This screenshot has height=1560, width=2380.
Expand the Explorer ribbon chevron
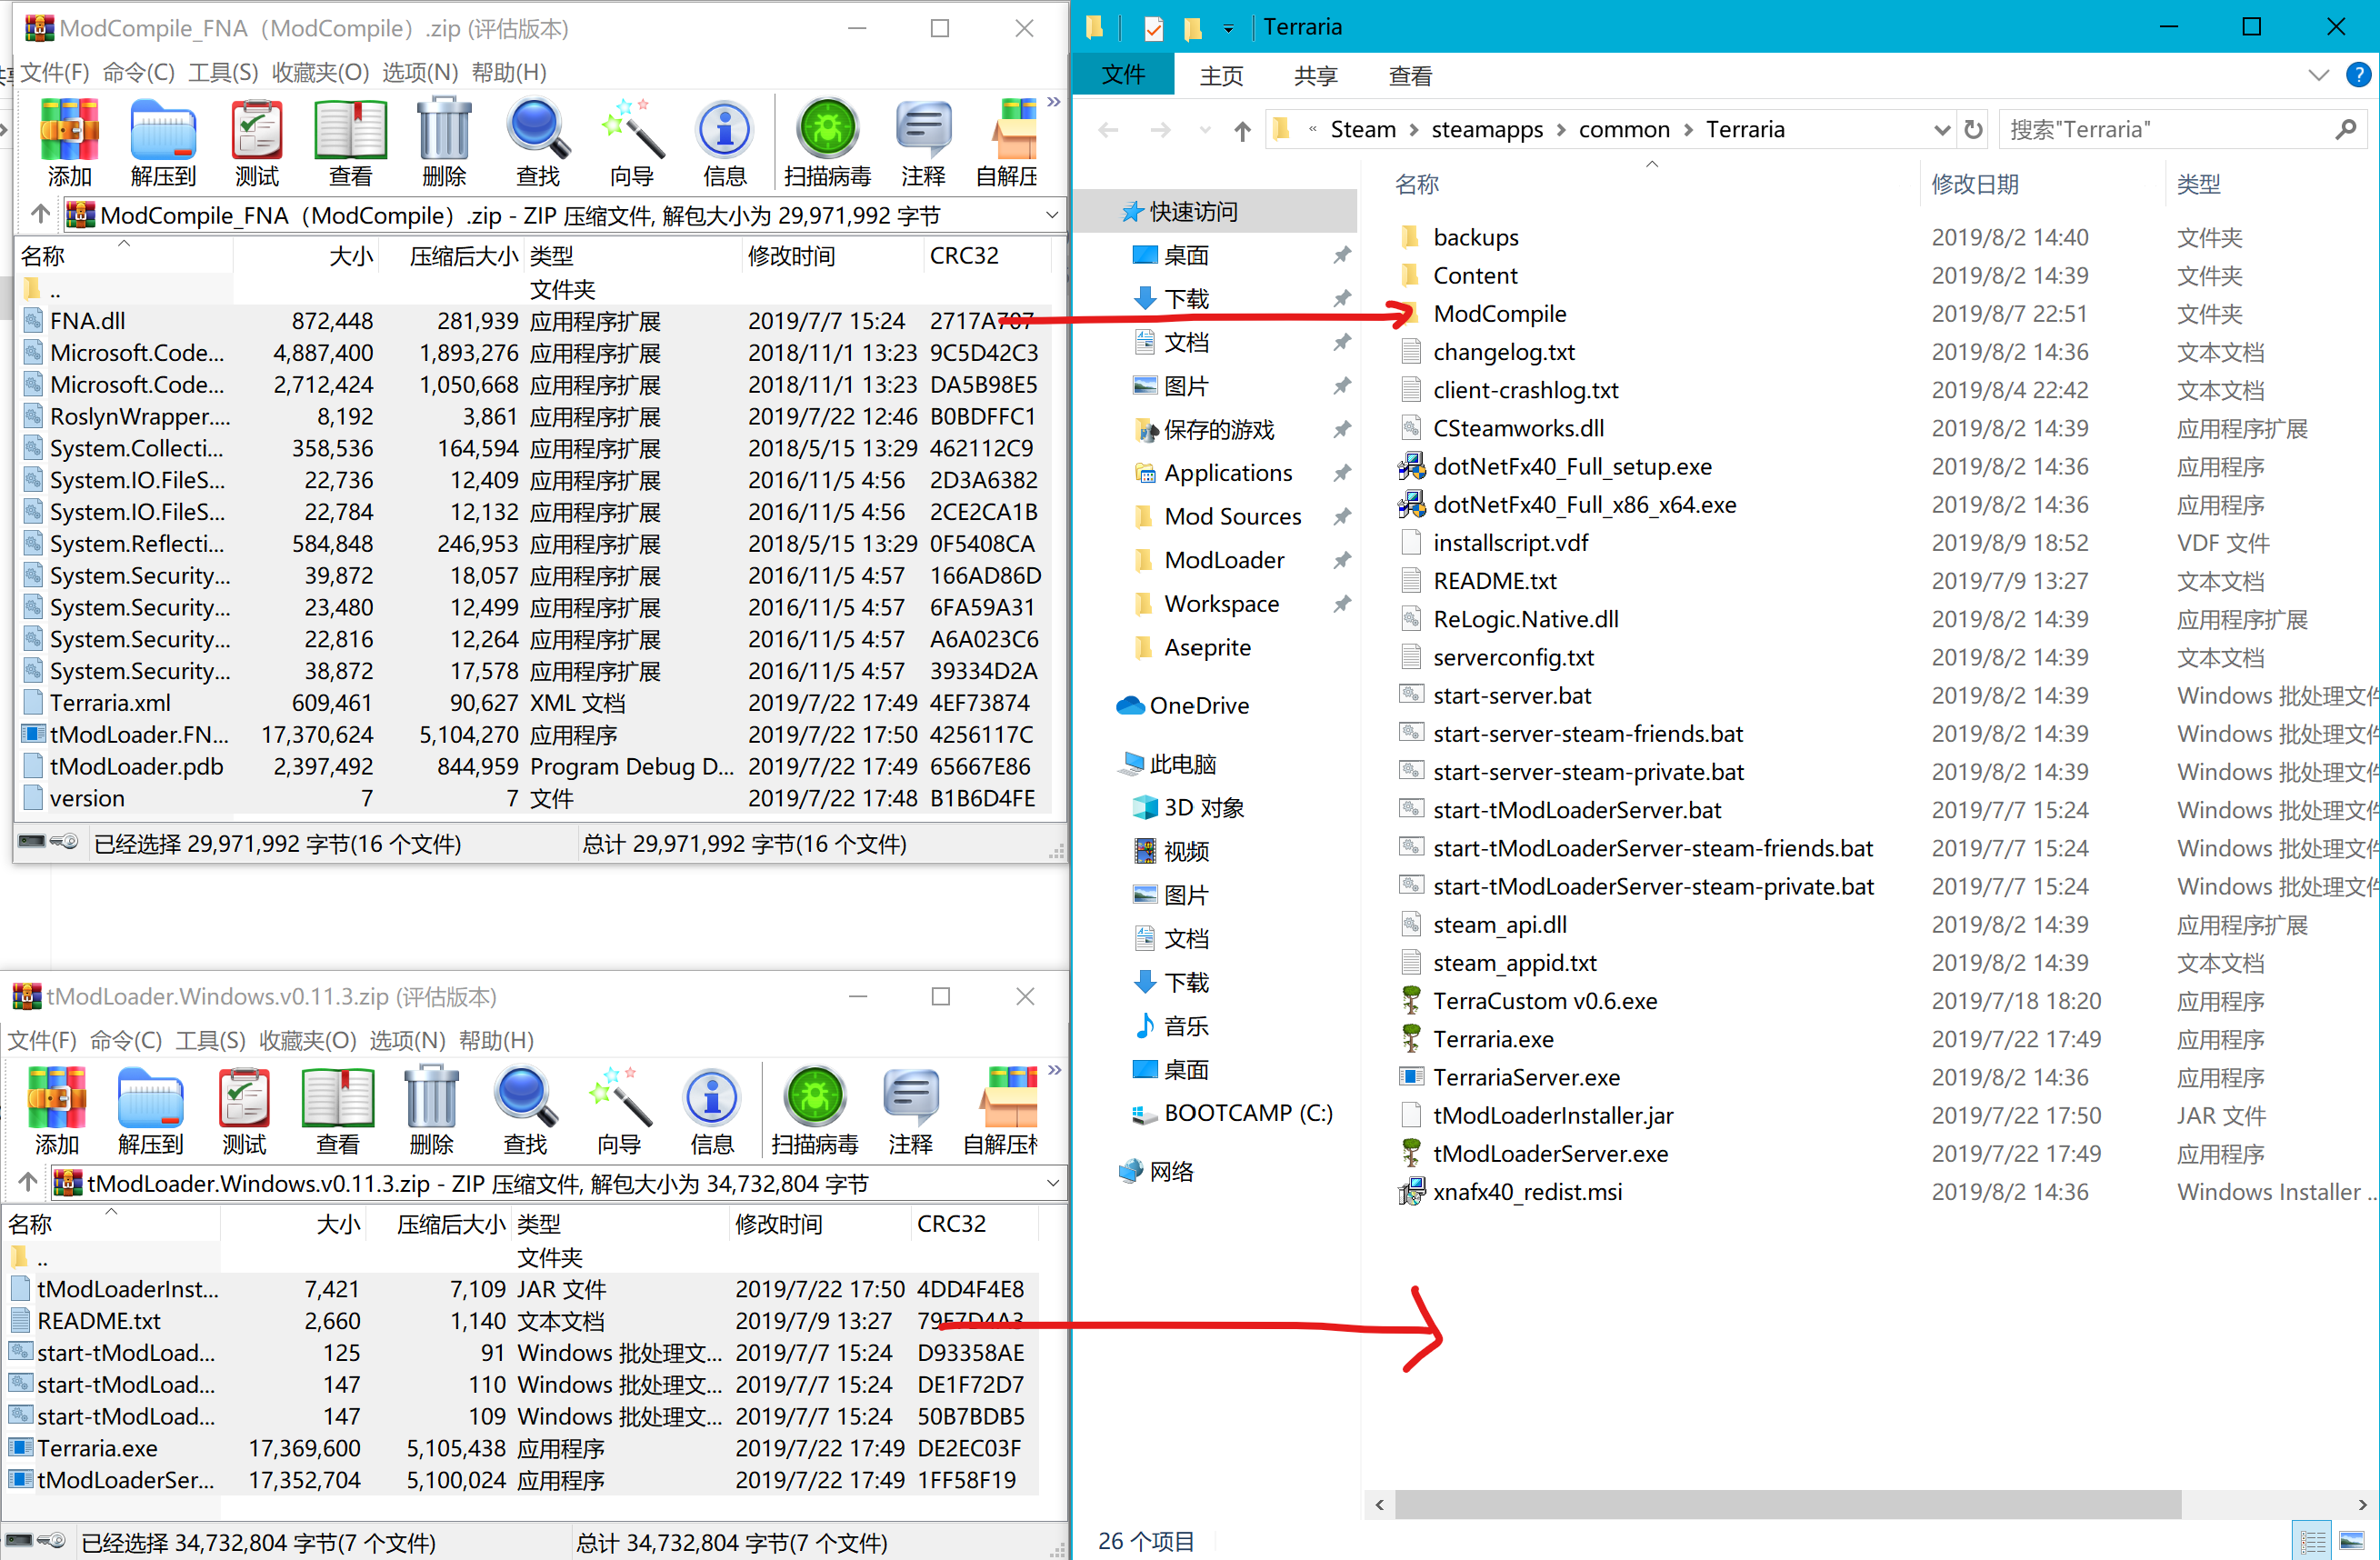pyautogui.click(x=2319, y=75)
